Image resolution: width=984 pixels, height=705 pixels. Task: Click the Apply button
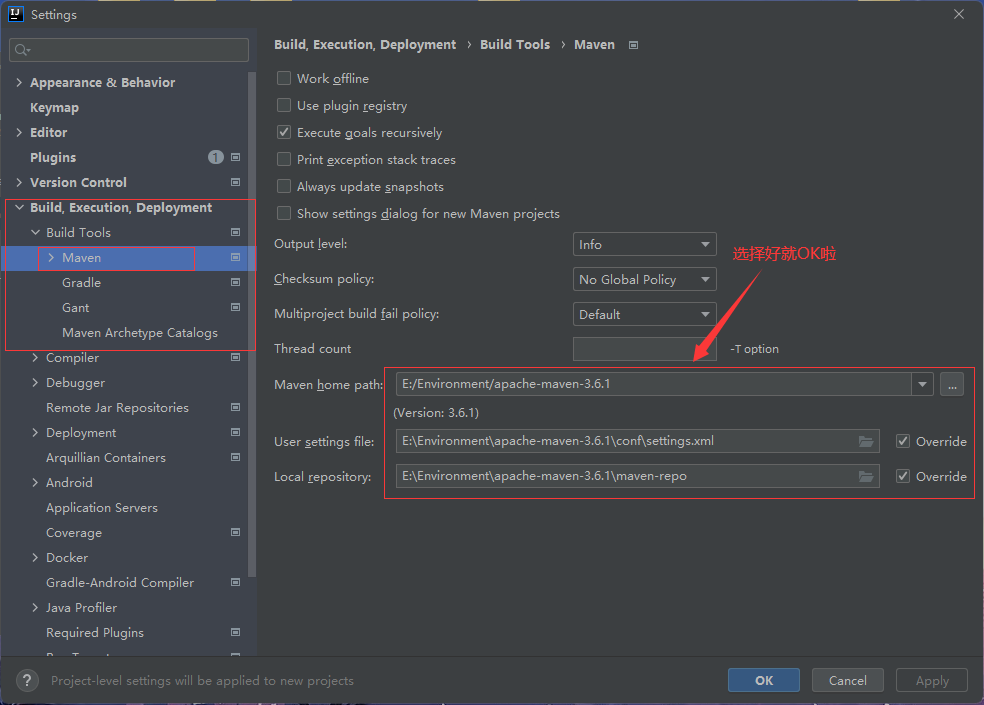pyautogui.click(x=932, y=681)
